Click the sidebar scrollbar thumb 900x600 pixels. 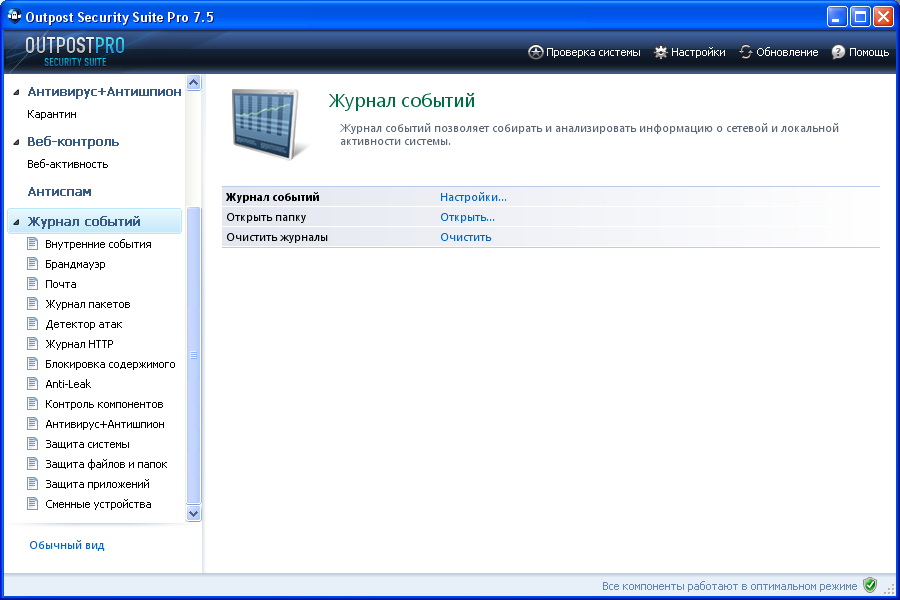(x=193, y=355)
